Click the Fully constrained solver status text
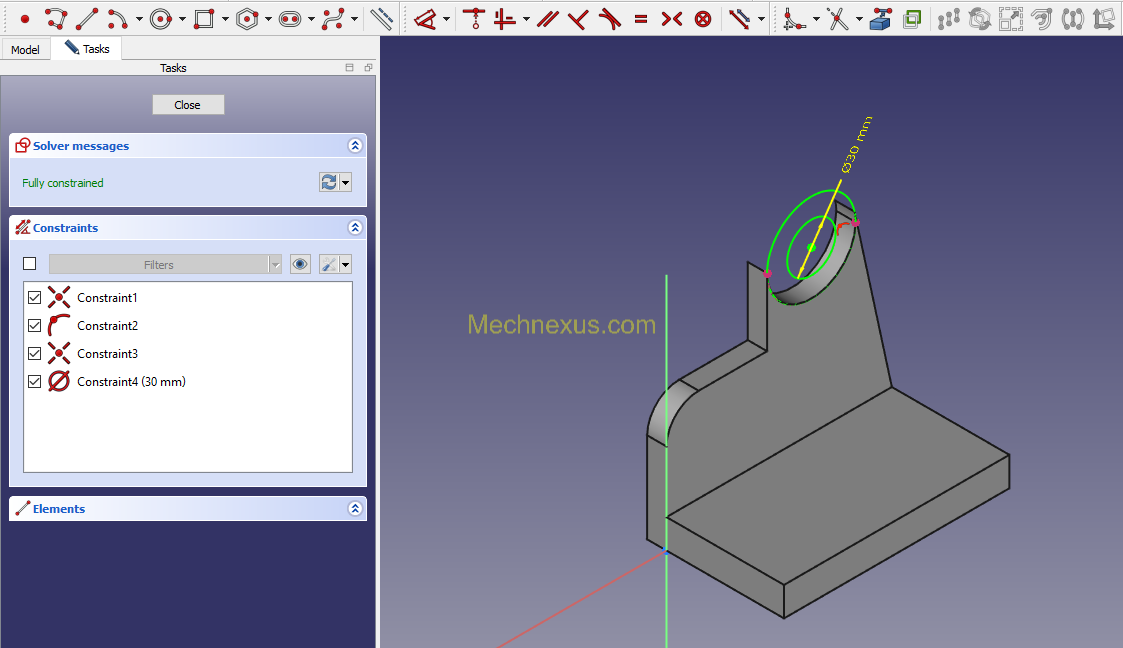1123x648 pixels. pyautogui.click(x=63, y=183)
